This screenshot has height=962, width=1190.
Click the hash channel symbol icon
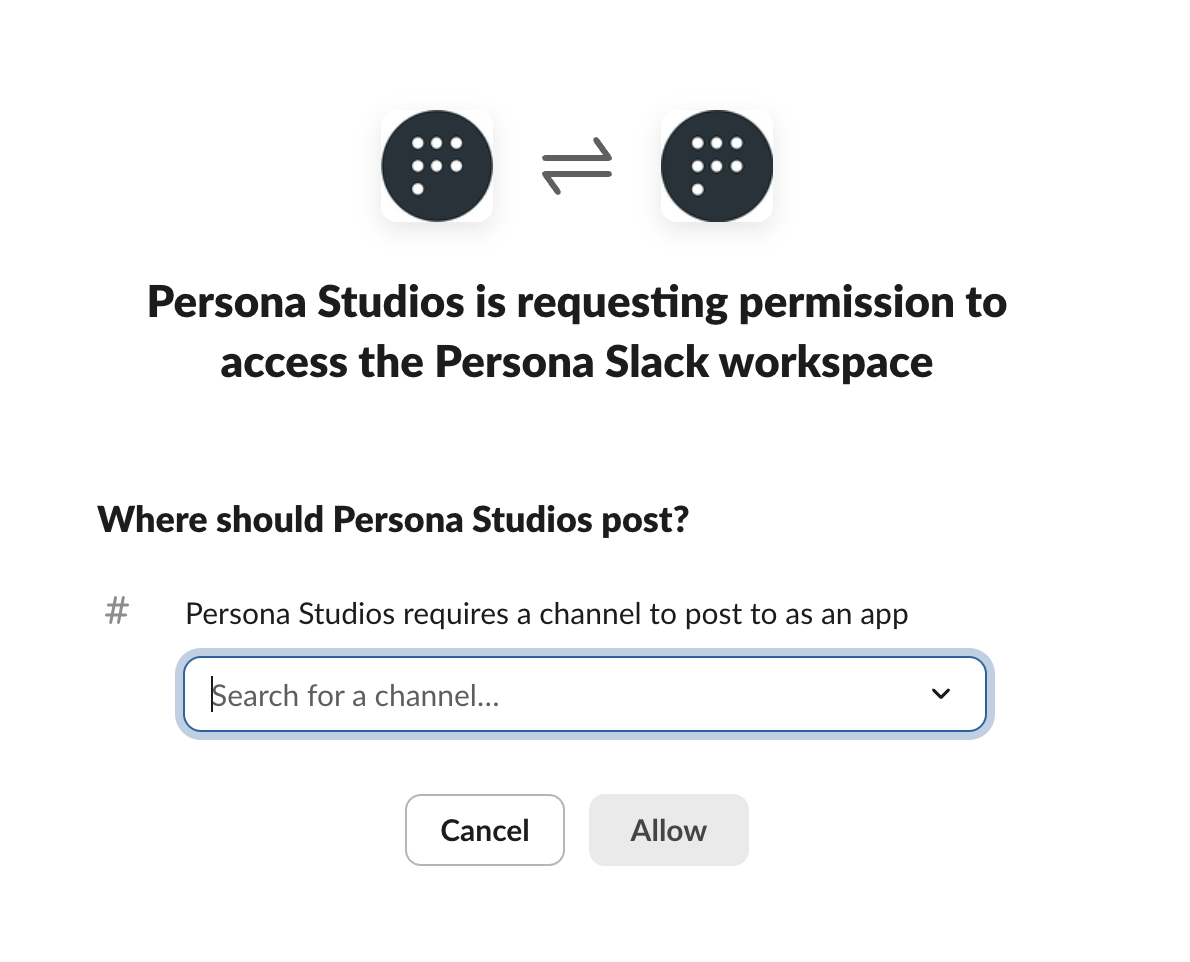click(x=117, y=610)
